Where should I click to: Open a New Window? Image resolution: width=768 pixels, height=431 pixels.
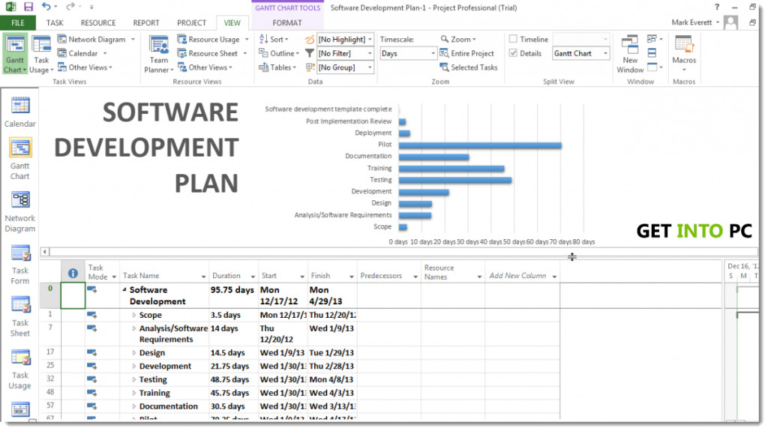(630, 54)
